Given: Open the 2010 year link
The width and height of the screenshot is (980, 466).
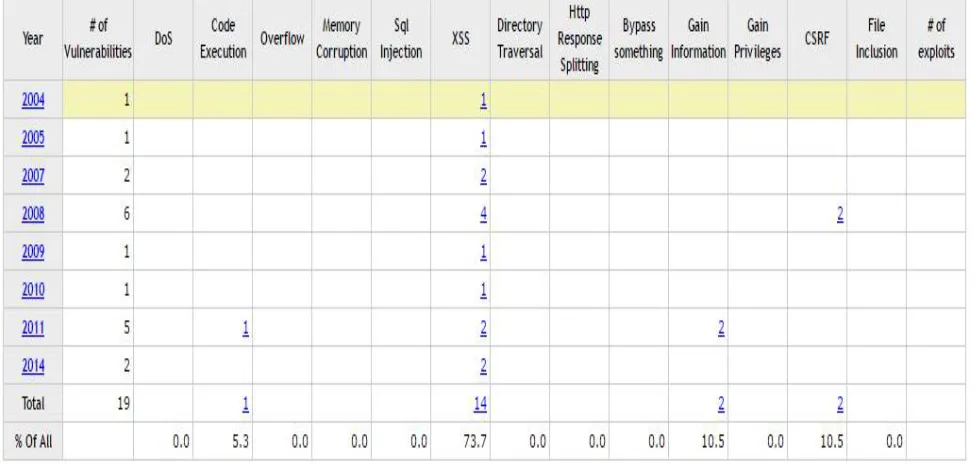Looking at the screenshot, I should coord(33,290).
